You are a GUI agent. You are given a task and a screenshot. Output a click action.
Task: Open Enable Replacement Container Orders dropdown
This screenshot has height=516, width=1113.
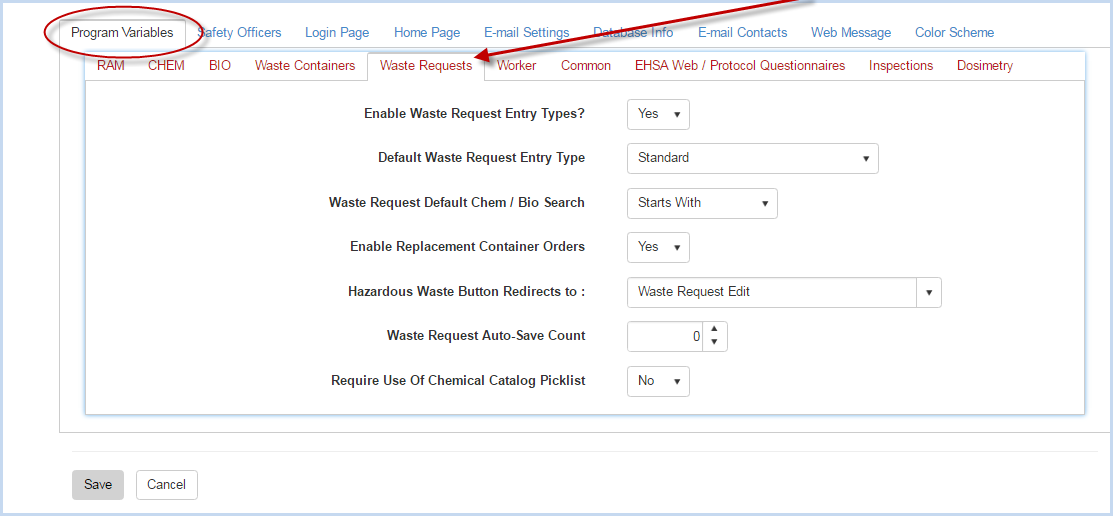(x=658, y=247)
